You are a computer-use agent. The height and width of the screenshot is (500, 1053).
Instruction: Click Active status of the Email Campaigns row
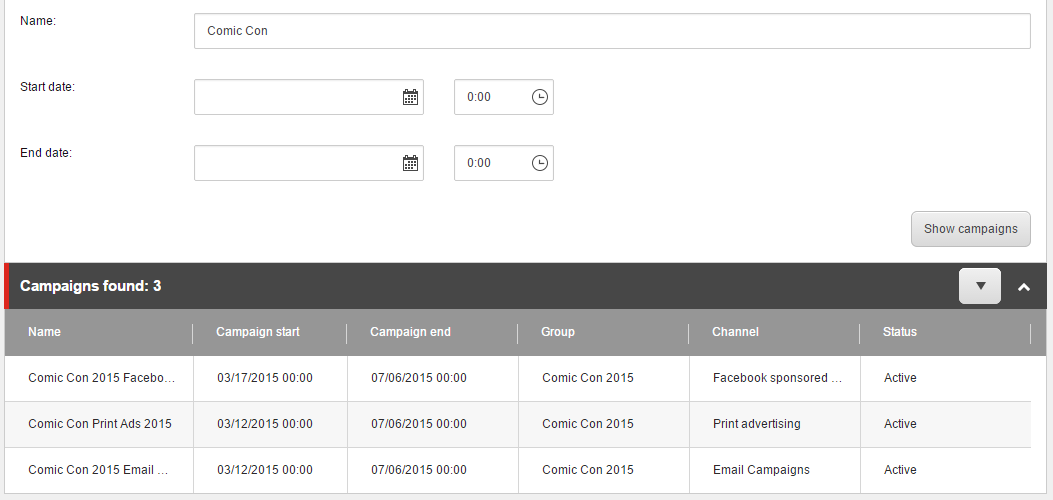tap(900, 470)
